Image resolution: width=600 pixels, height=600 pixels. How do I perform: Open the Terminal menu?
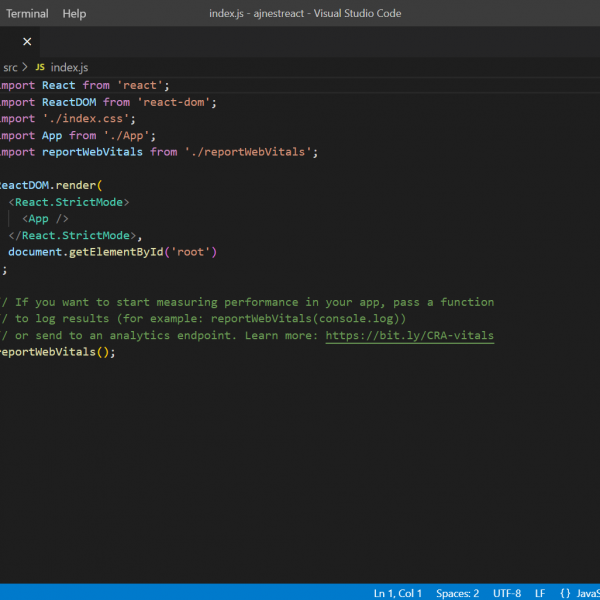[x=27, y=14]
